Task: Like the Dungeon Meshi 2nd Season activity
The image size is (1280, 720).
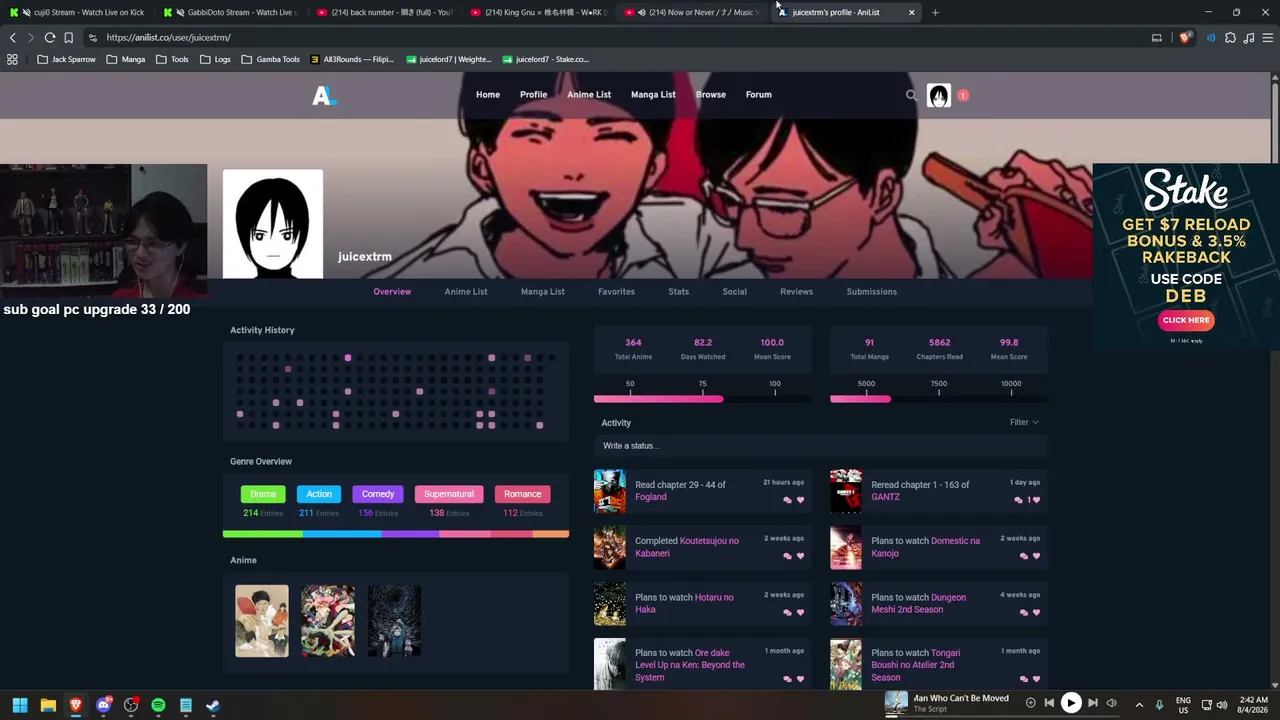Action: pyautogui.click(x=1036, y=612)
